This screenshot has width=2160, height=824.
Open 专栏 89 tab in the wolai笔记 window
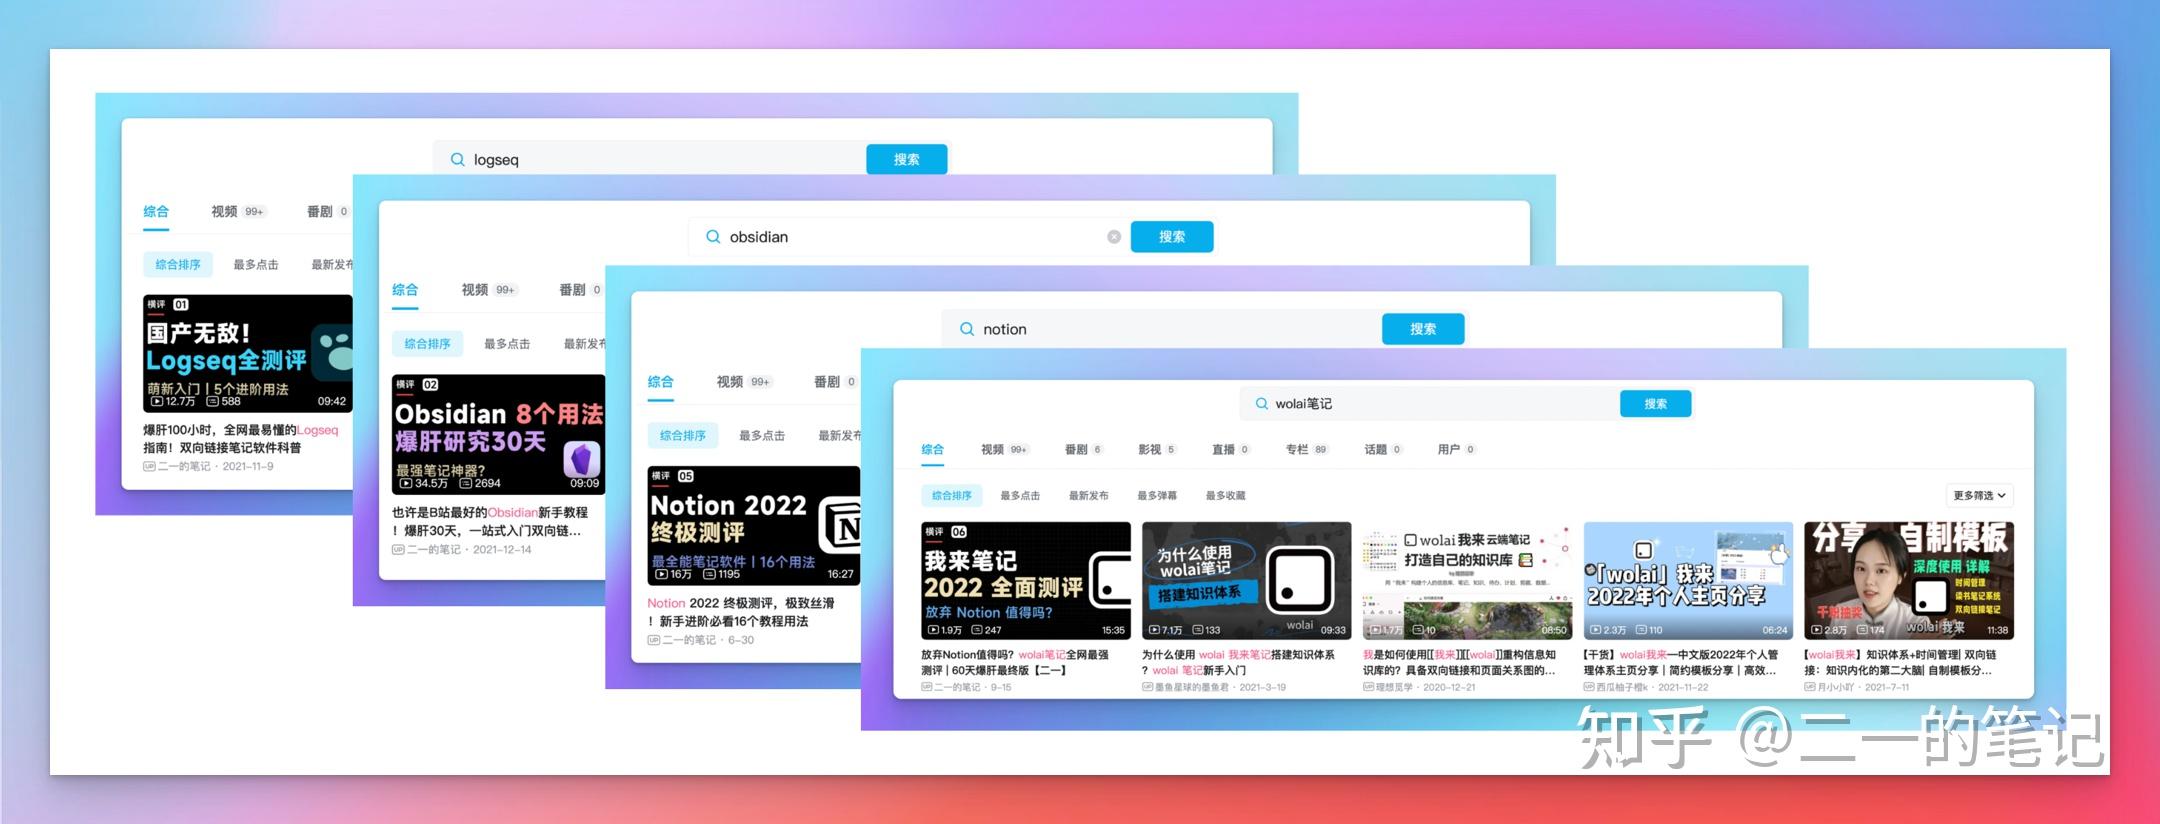(1307, 450)
